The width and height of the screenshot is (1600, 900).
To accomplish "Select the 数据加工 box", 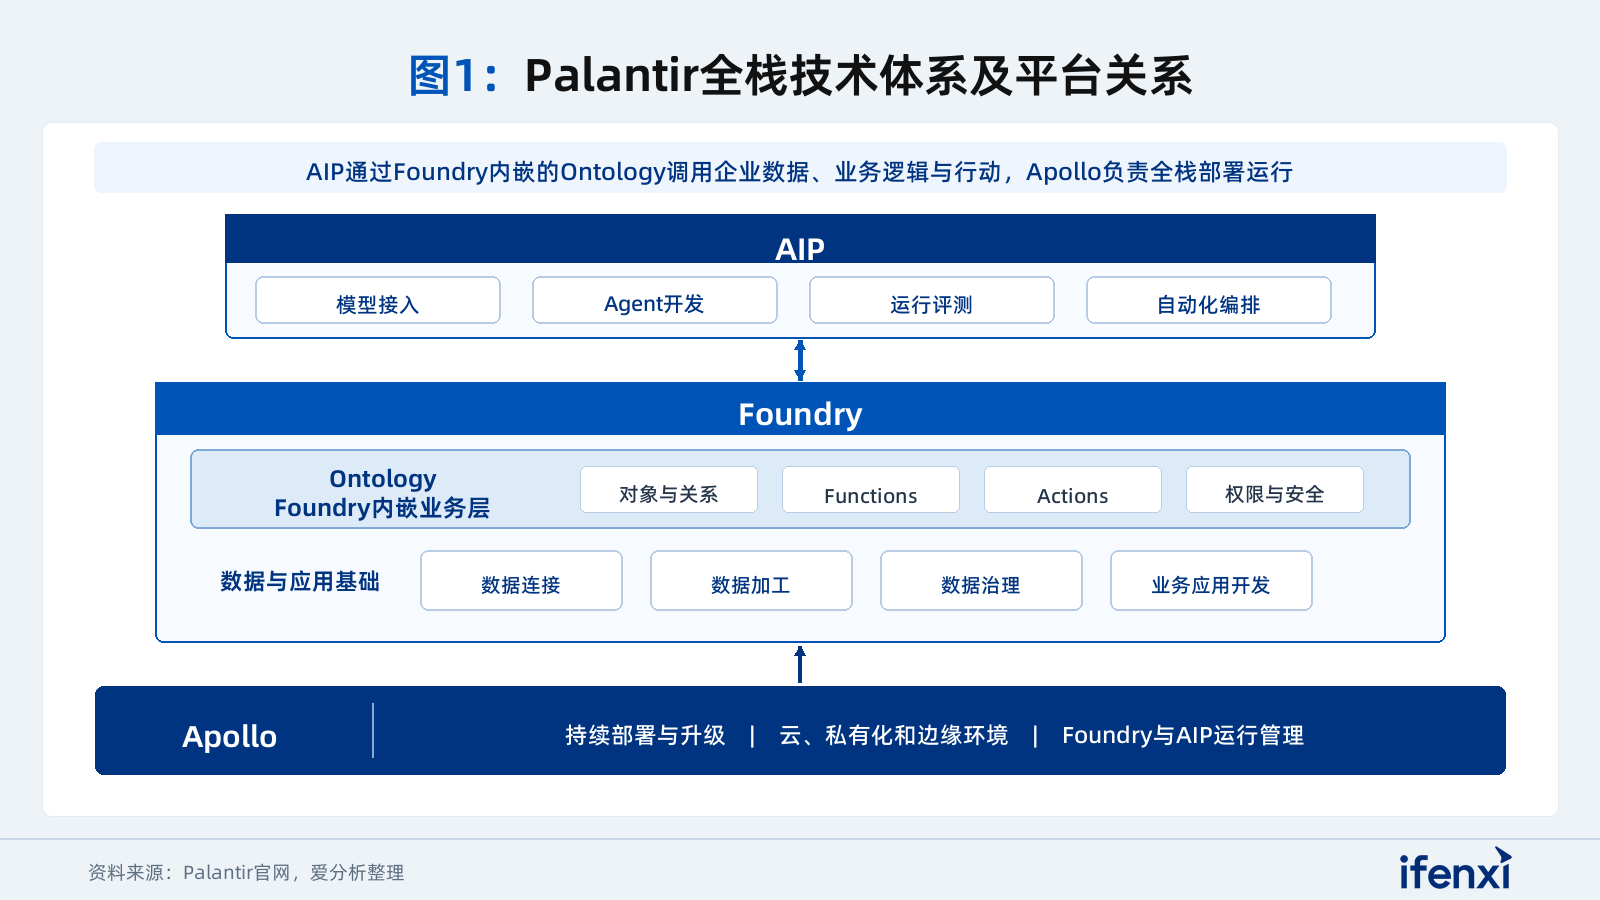I will coord(751,580).
